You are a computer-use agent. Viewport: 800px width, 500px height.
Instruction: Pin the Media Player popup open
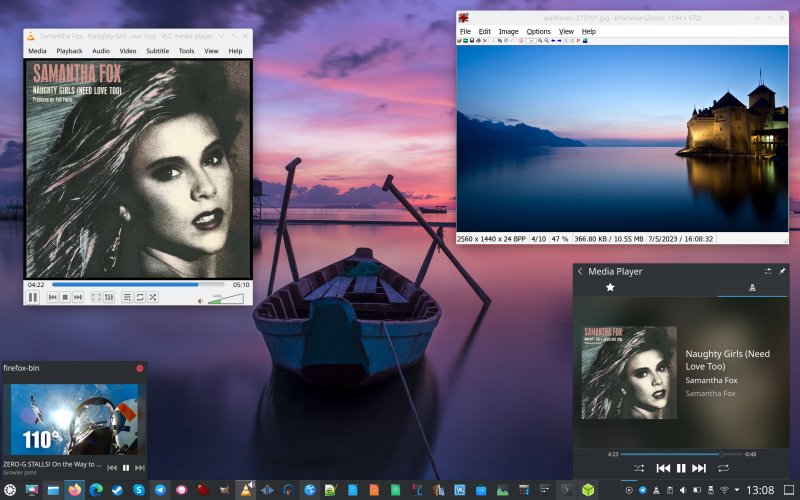pyautogui.click(x=782, y=271)
